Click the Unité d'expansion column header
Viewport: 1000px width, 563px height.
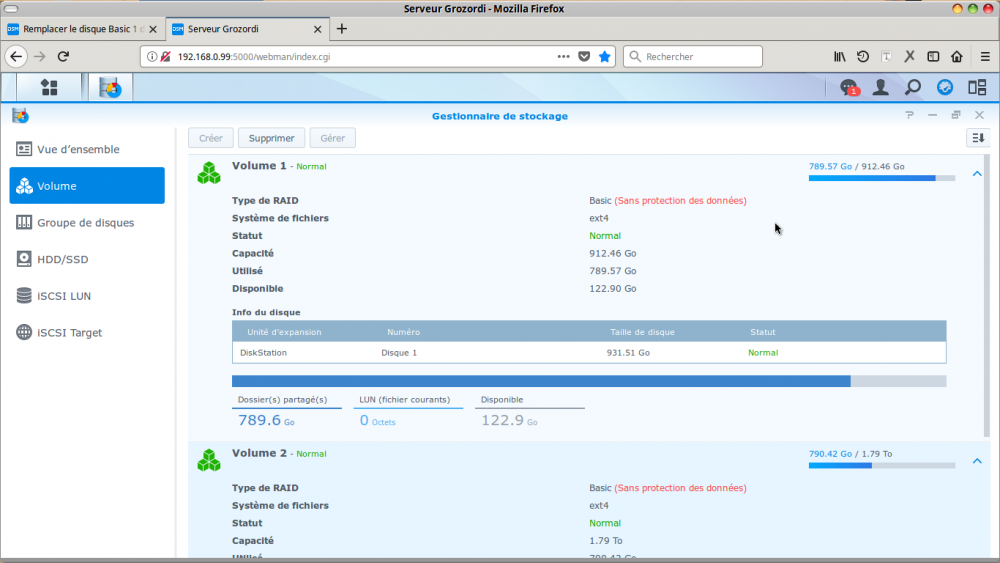284,332
